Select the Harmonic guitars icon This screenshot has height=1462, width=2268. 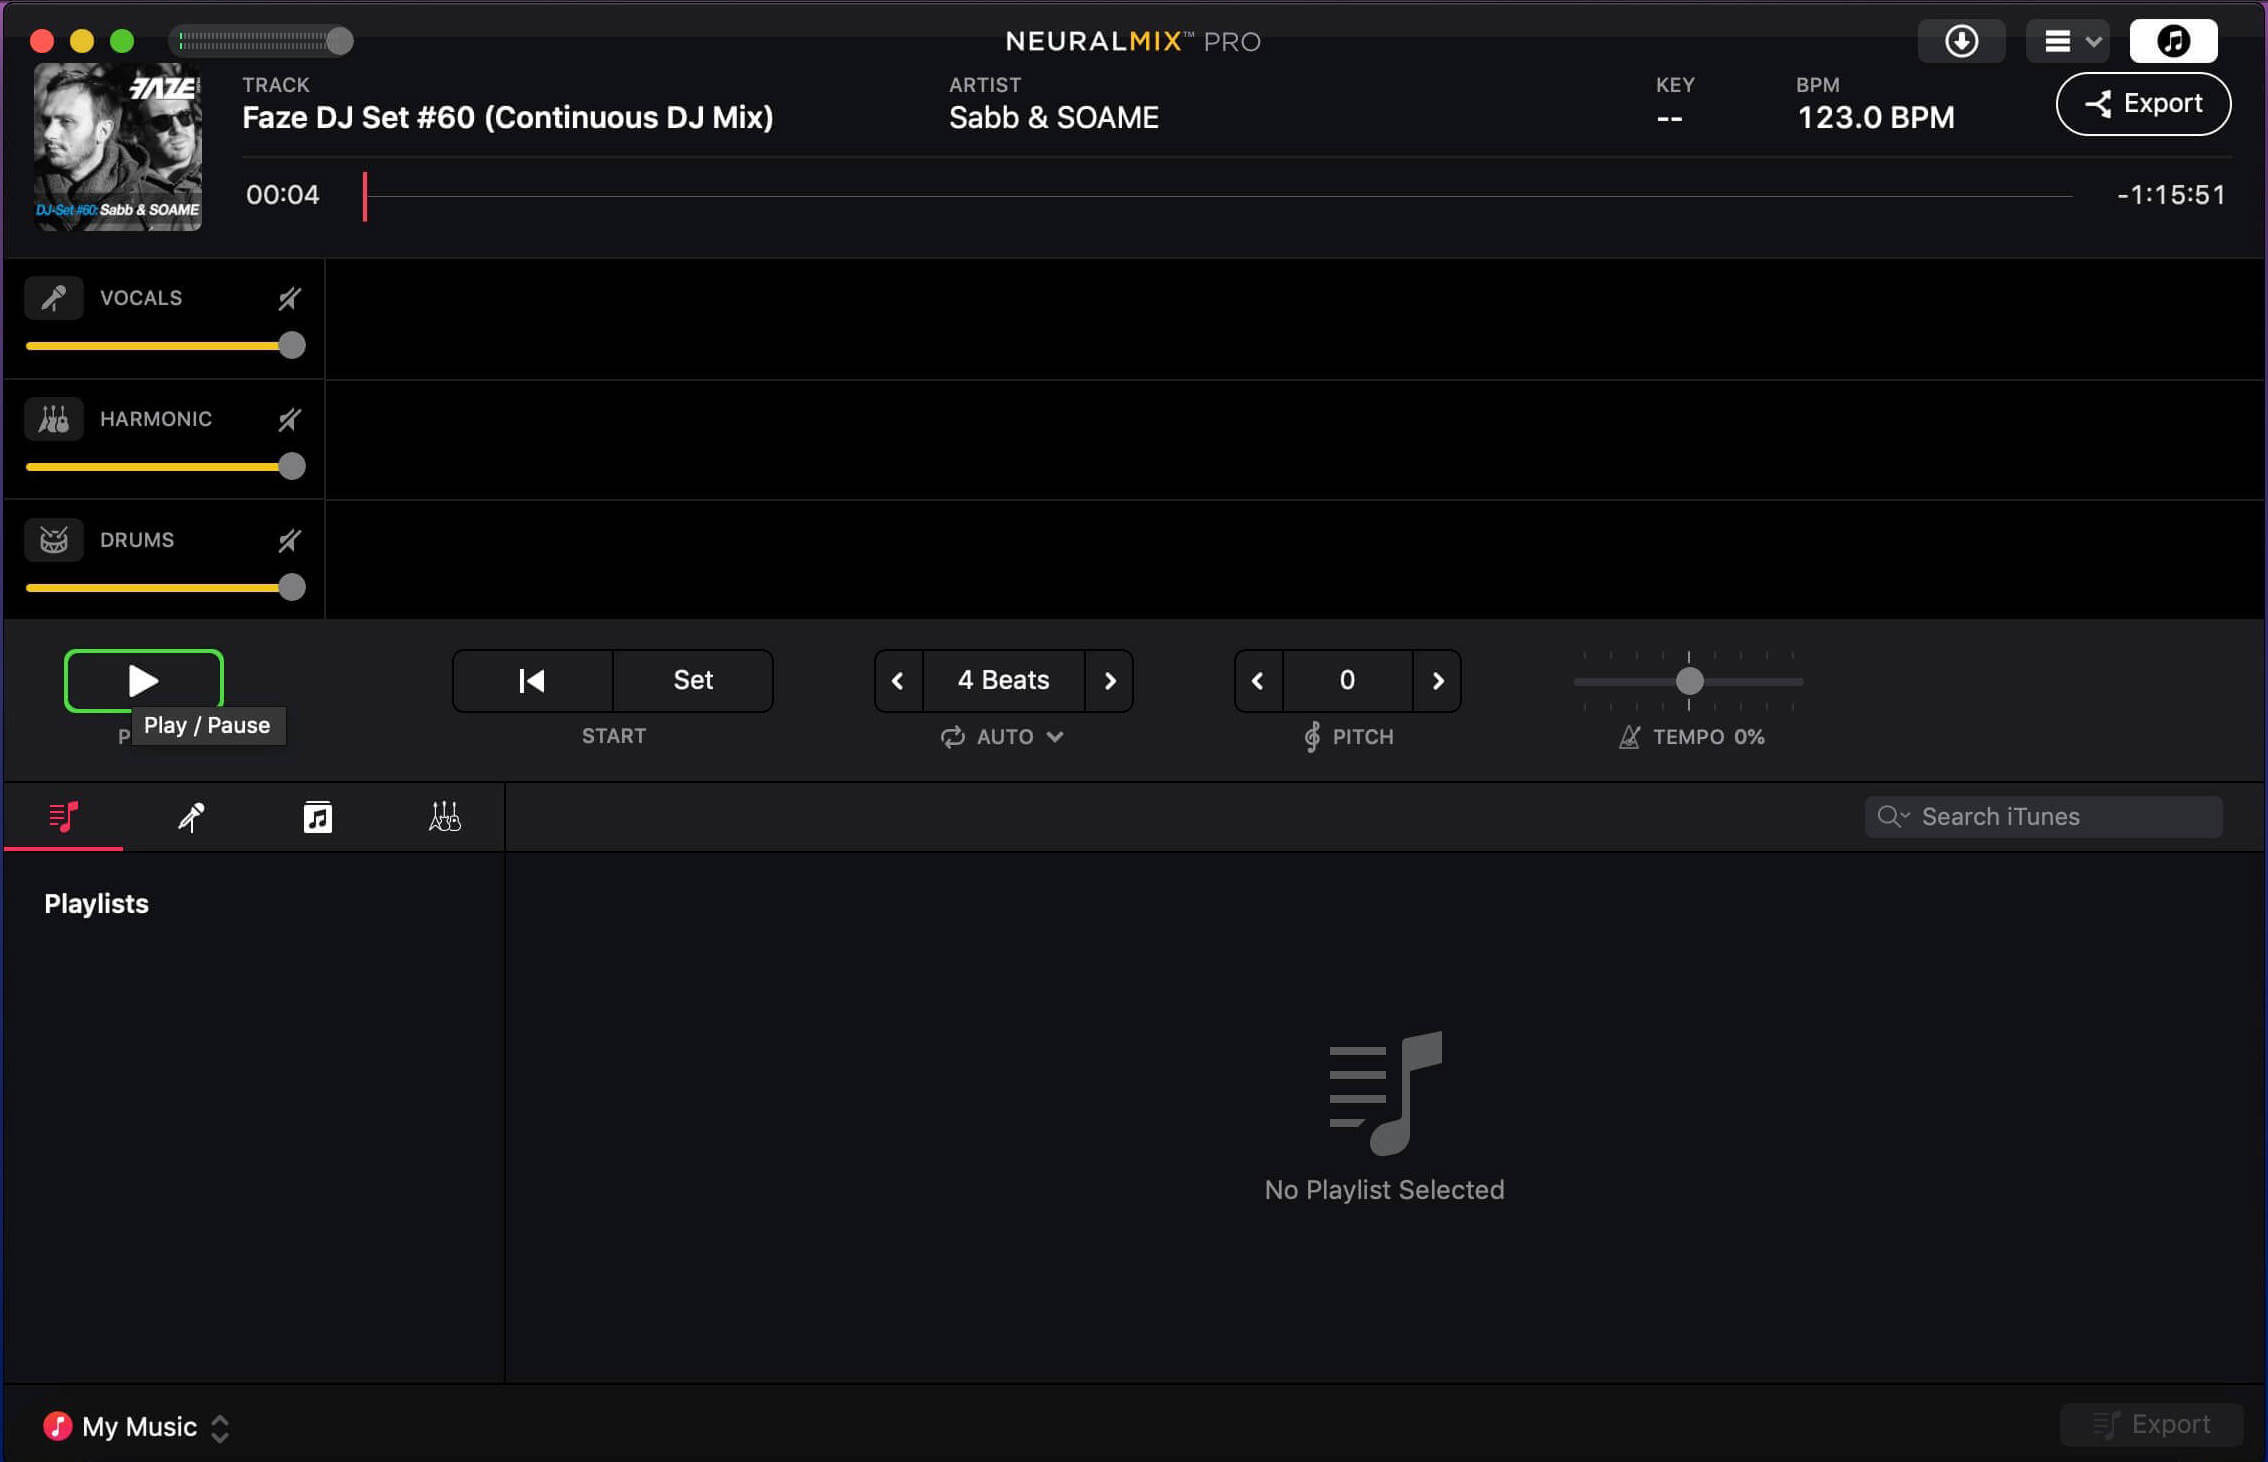click(x=54, y=419)
